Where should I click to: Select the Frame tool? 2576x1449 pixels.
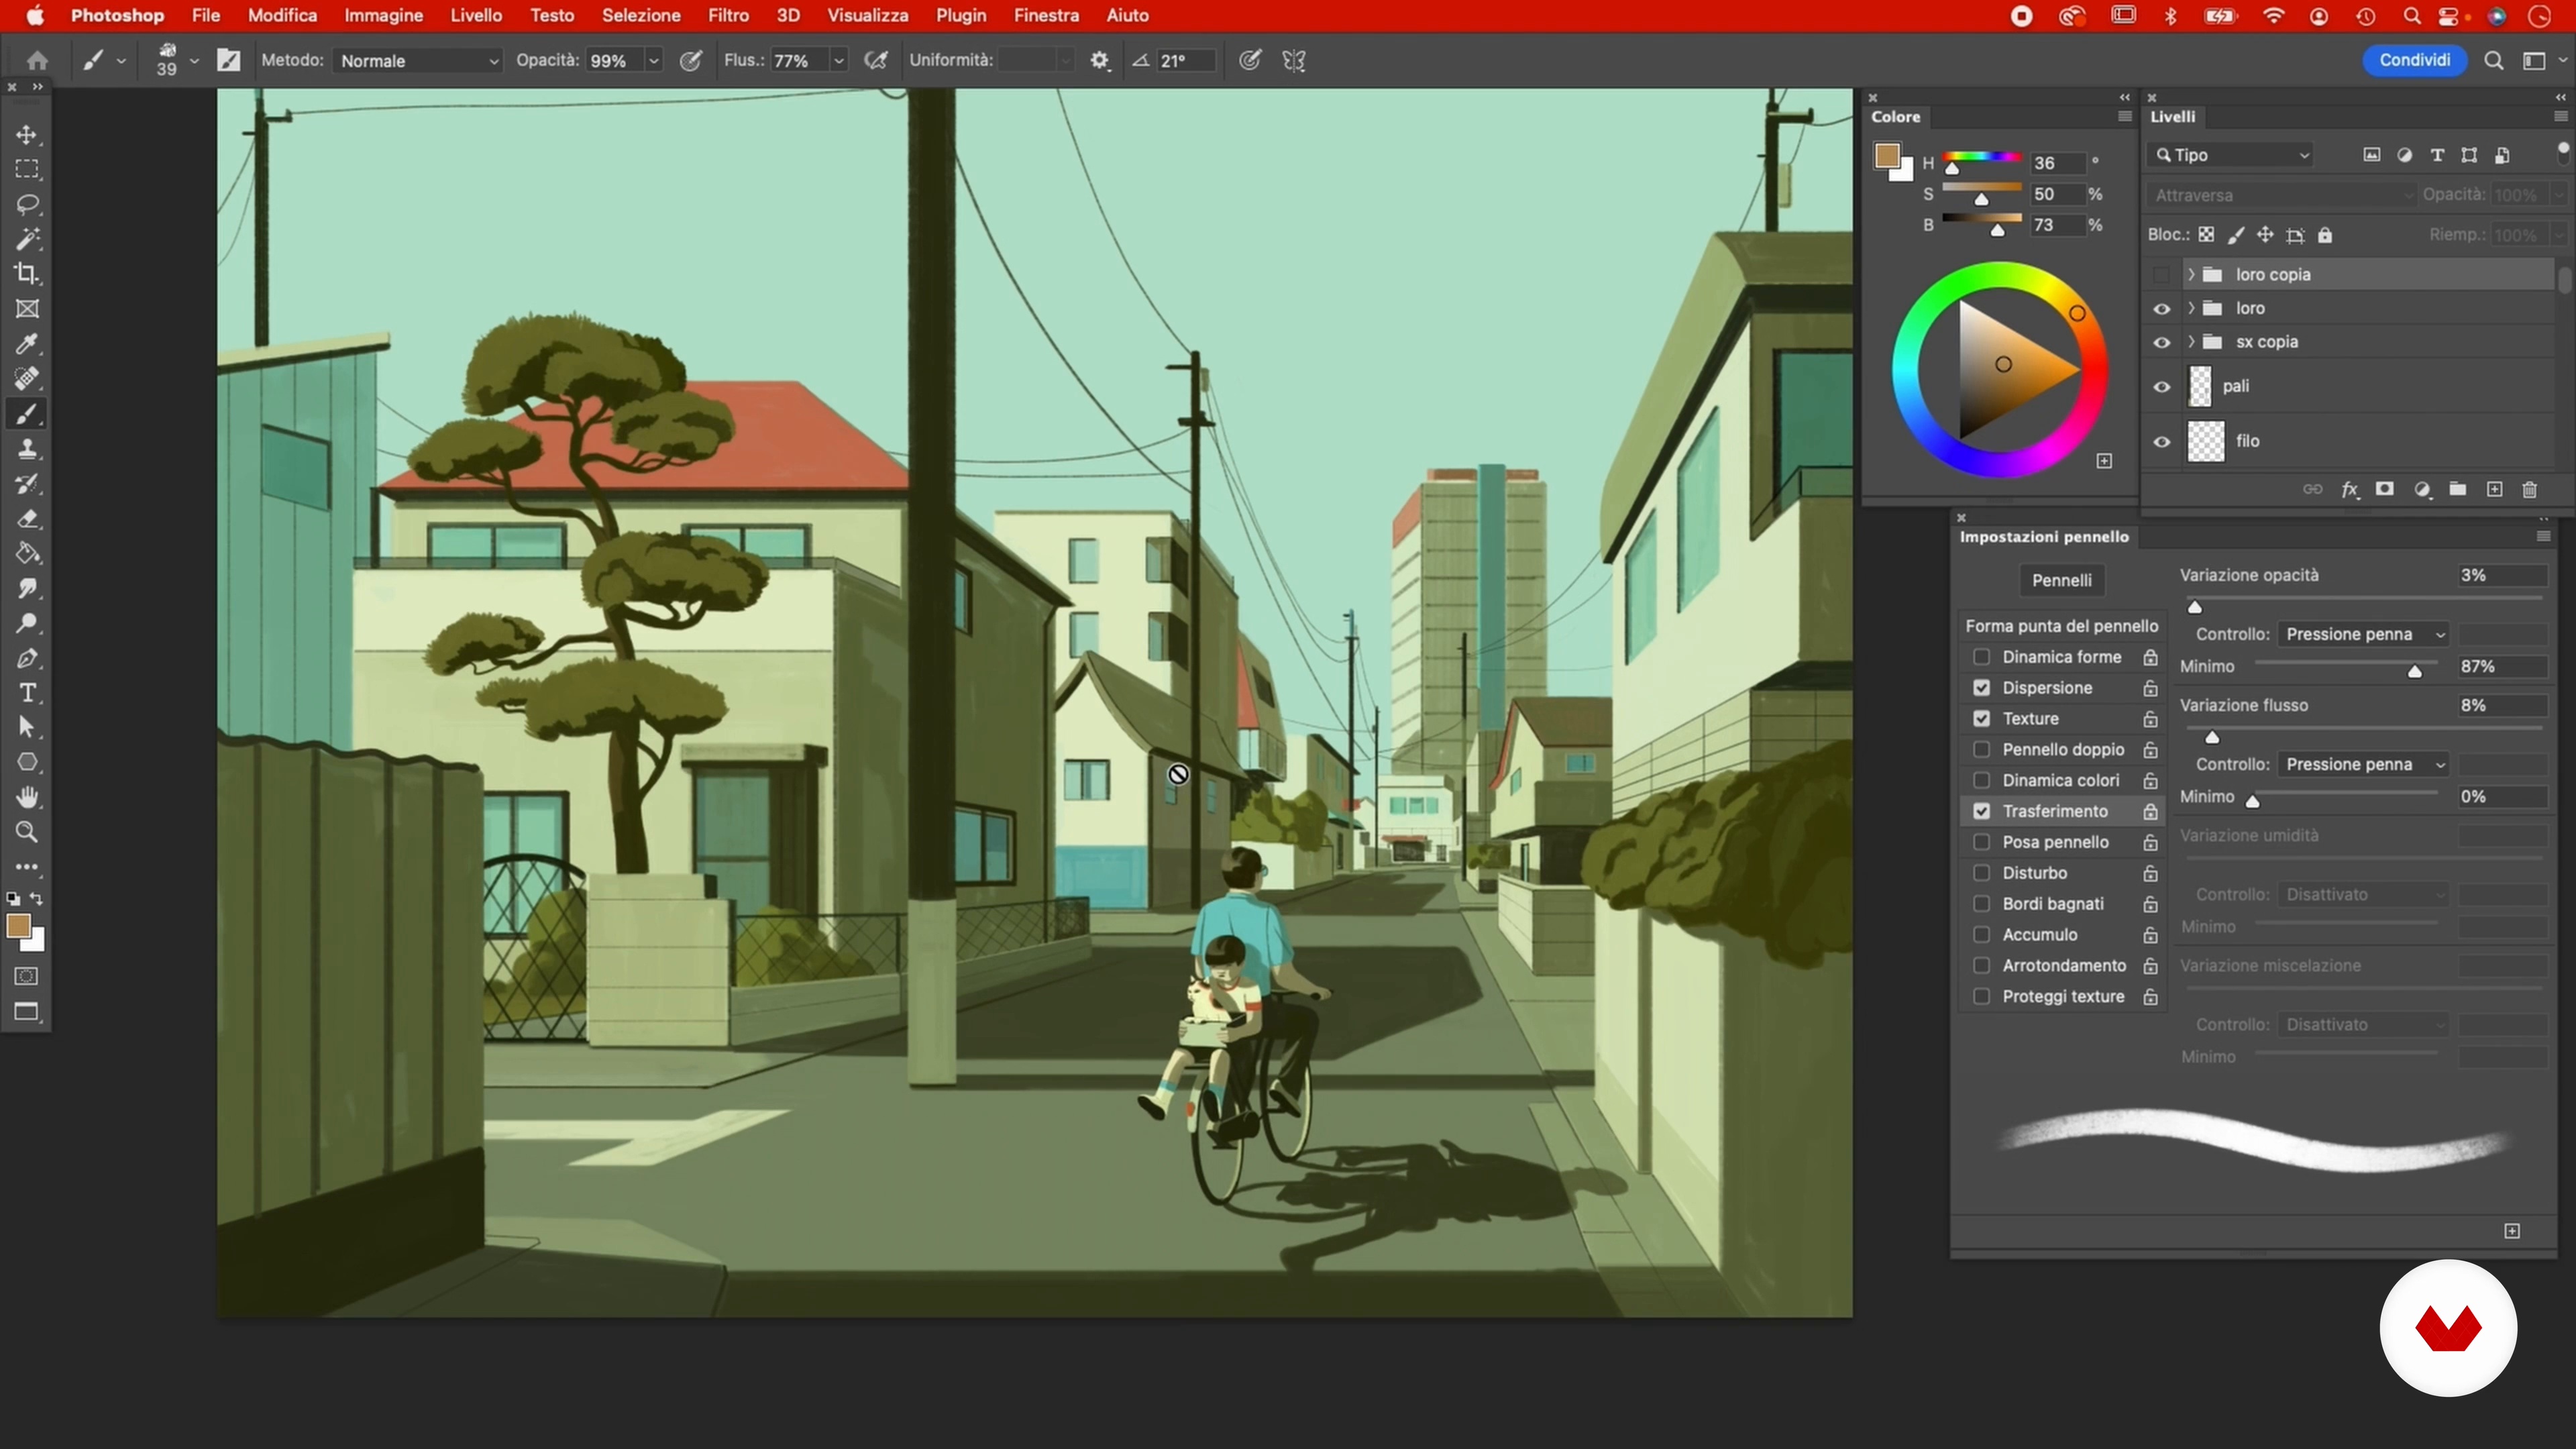[x=27, y=309]
